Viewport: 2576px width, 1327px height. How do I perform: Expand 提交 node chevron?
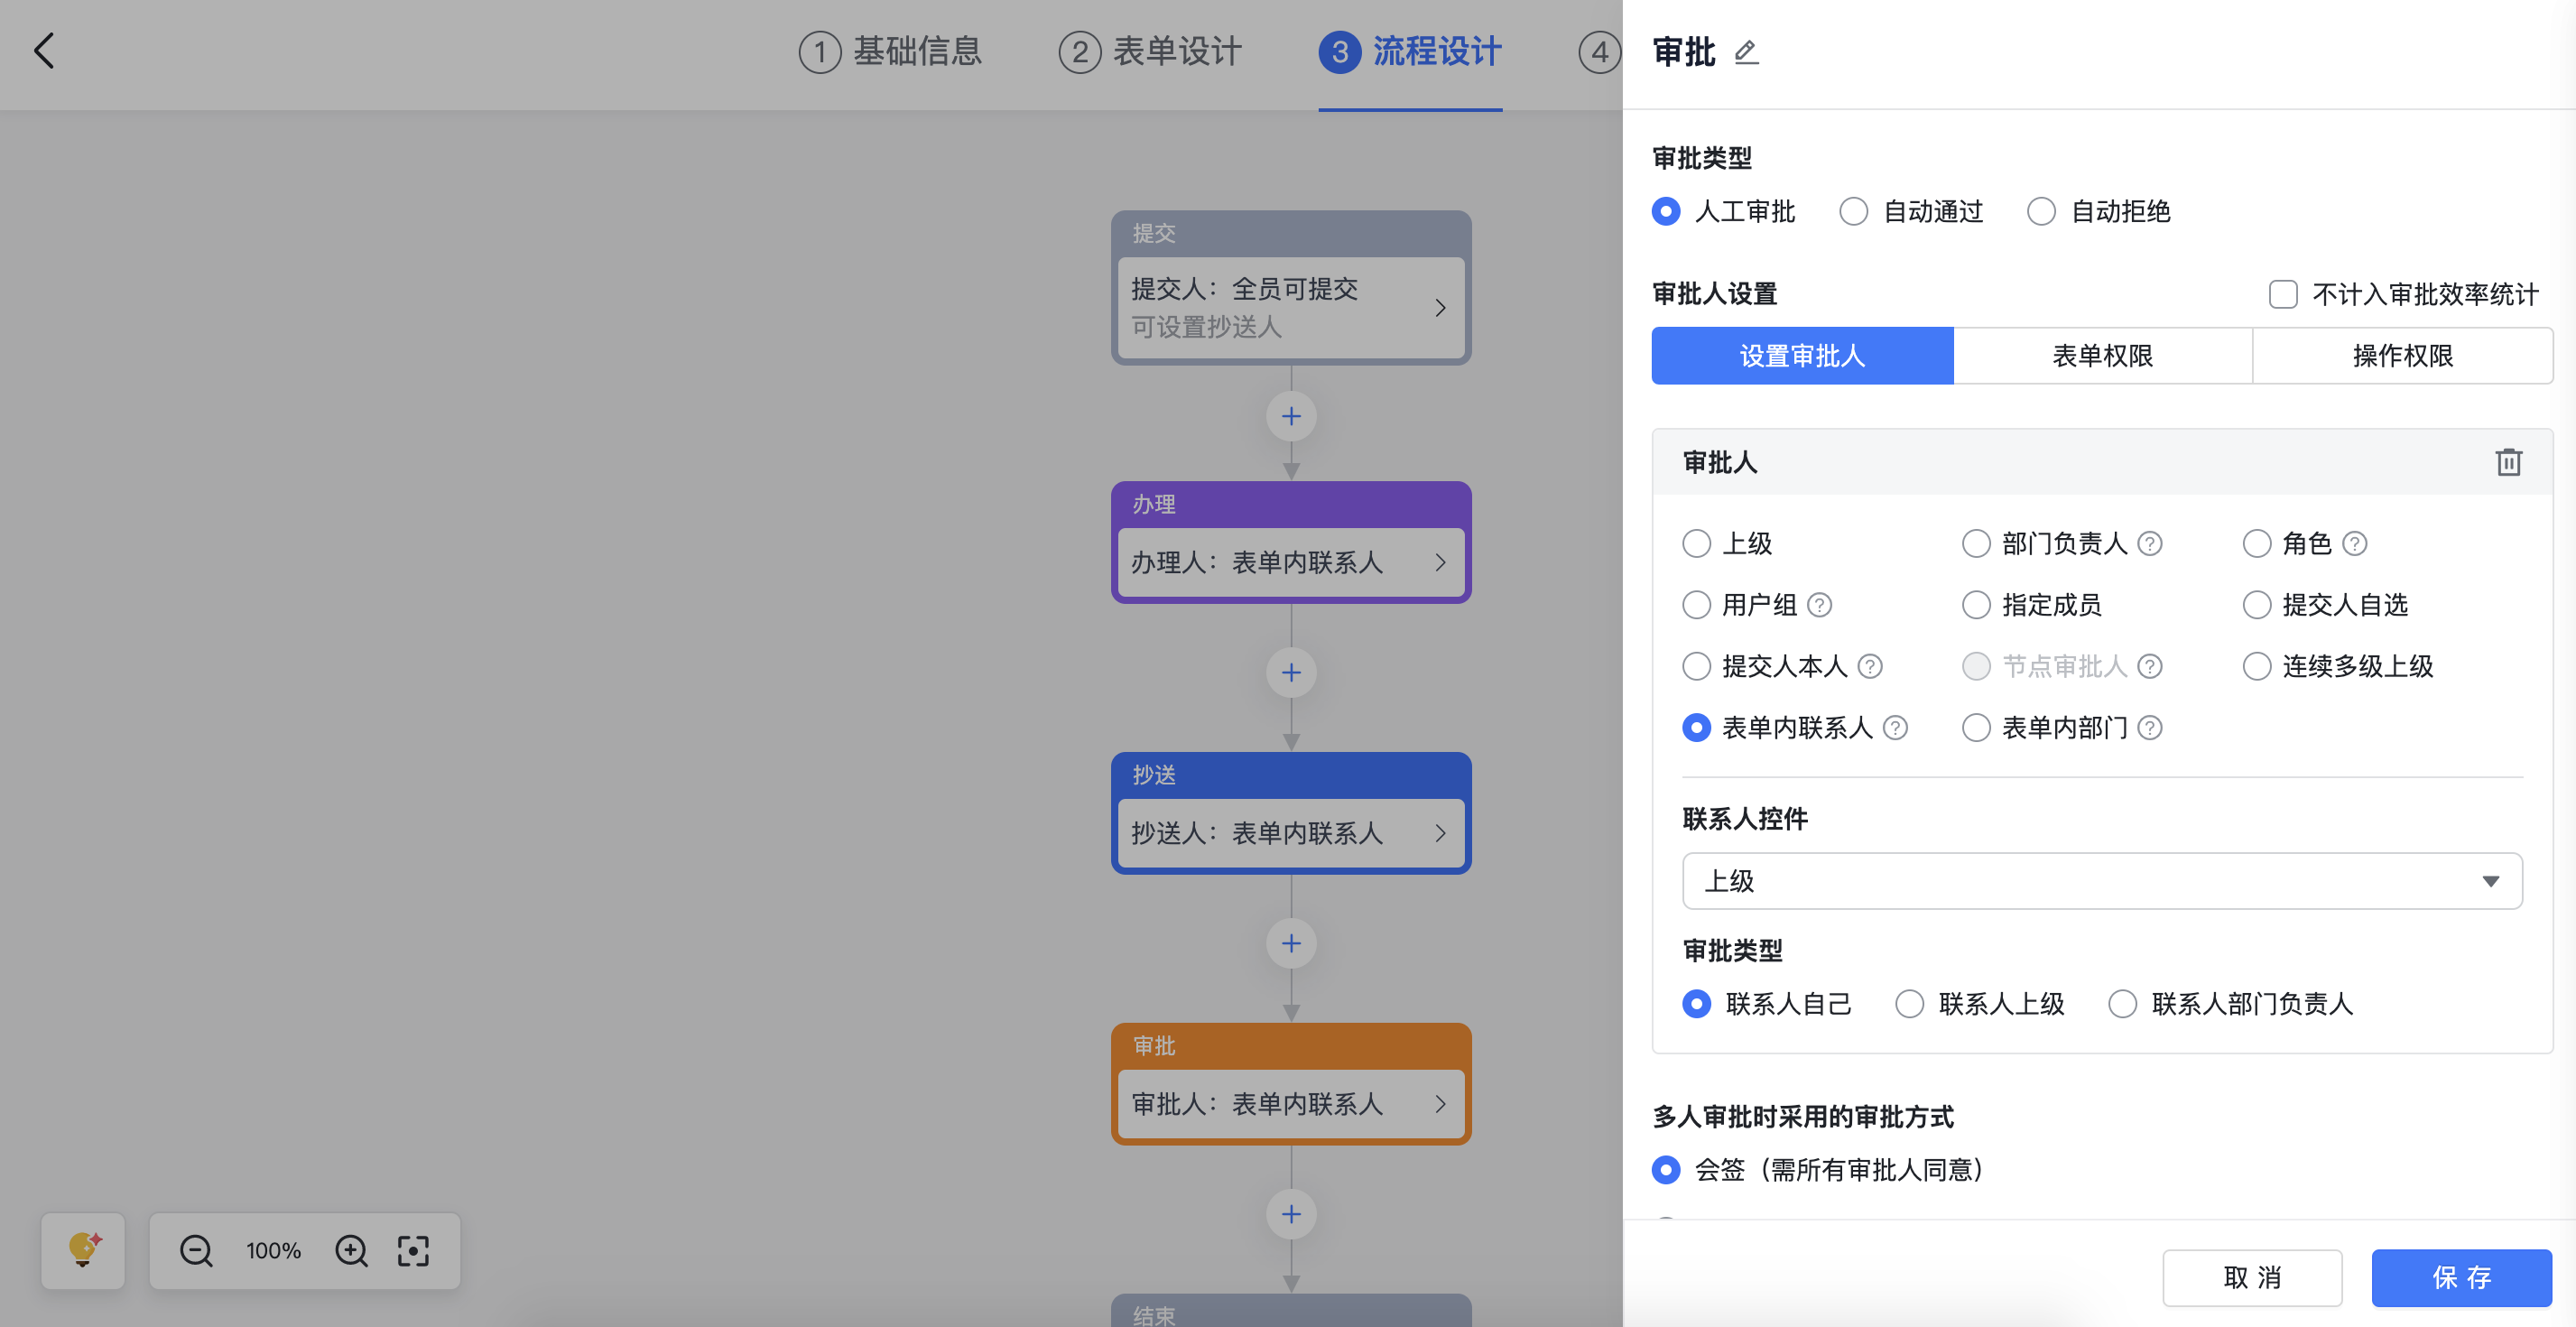(x=1440, y=307)
